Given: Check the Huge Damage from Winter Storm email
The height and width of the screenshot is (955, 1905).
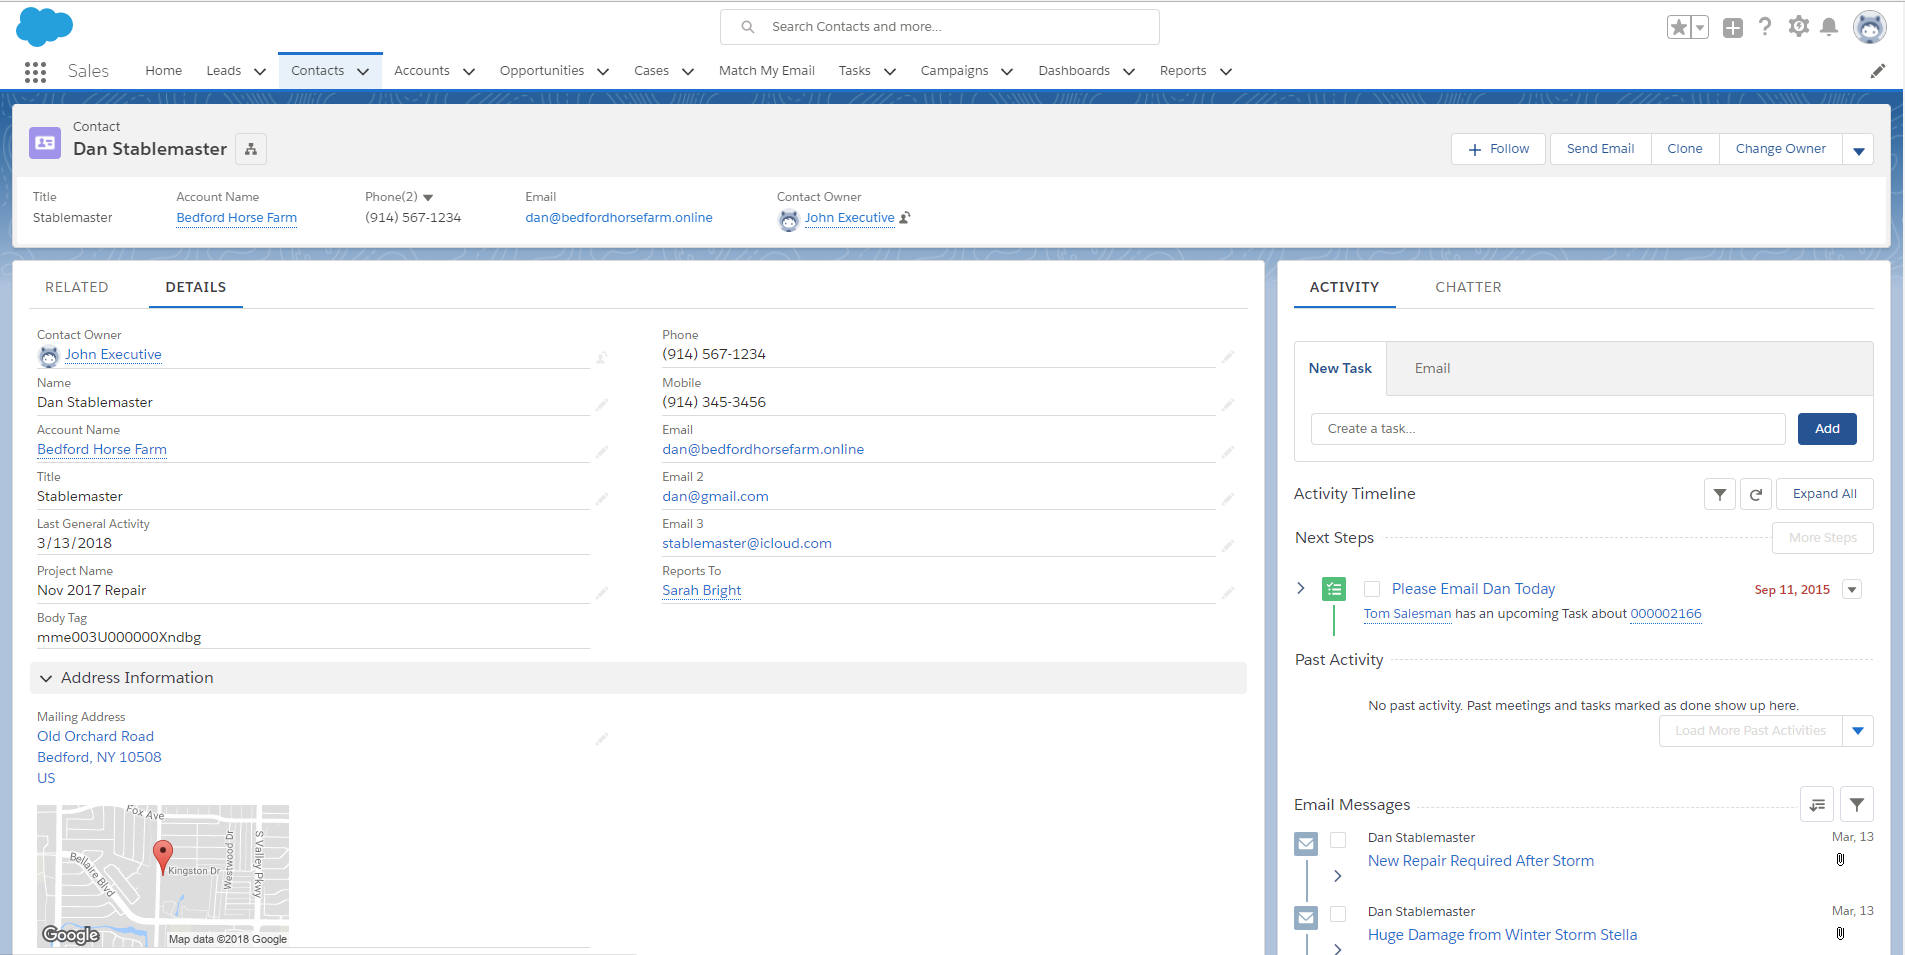Looking at the screenshot, I should (x=1339, y=914).
